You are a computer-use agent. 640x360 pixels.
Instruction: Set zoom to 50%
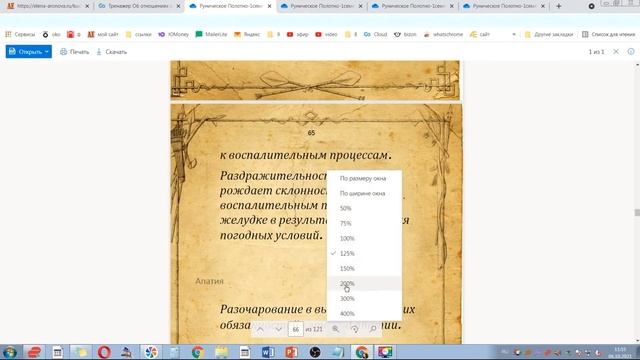(364, 208)
